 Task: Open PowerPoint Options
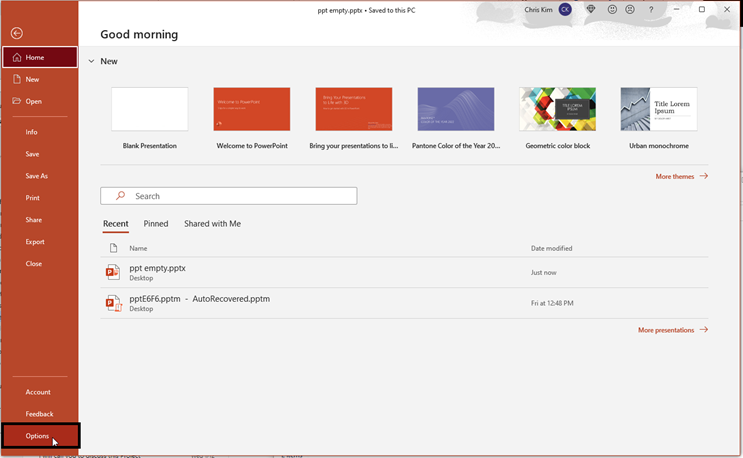click(x=41, y=436)
